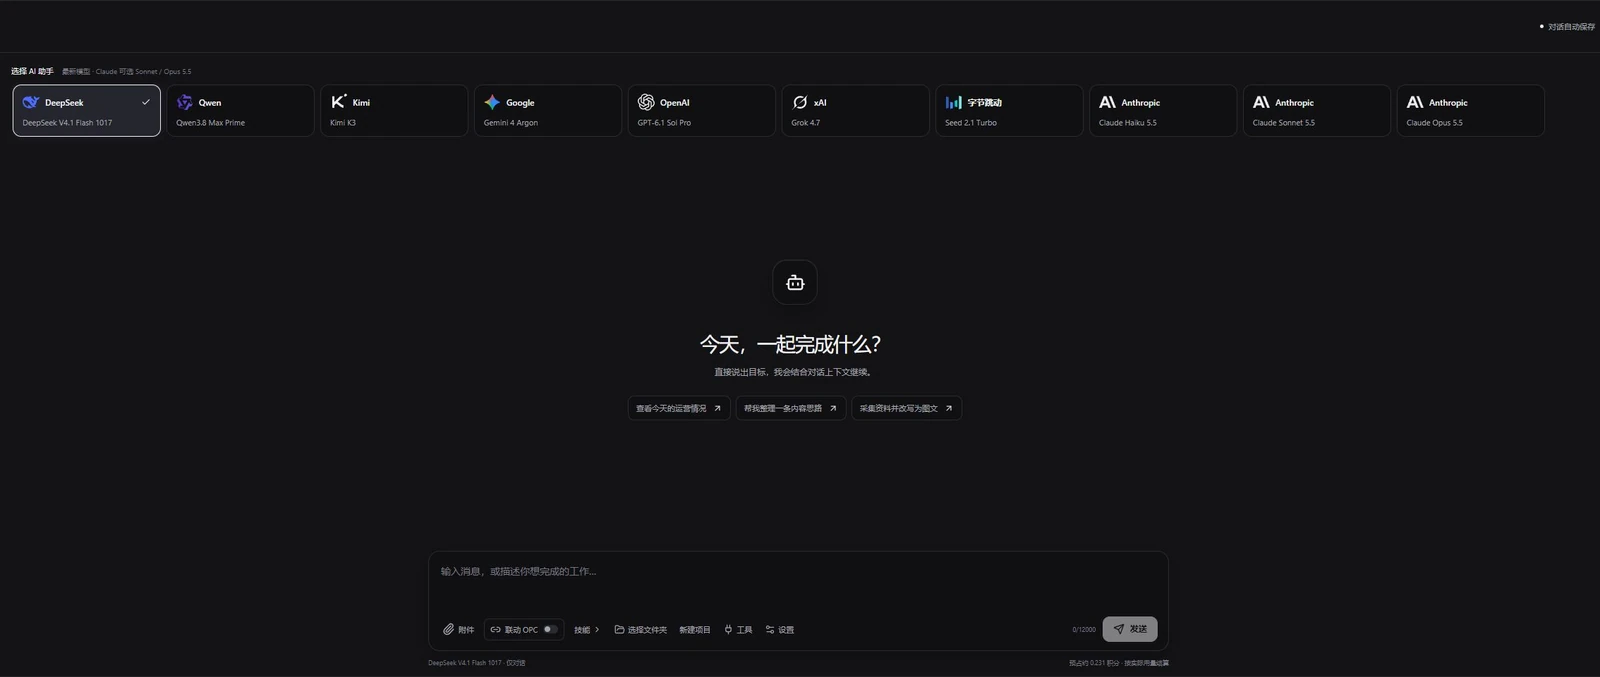The width and height of the screenshot is (1600, 677).
Task: Click the 发送 send button
Action: (x=1130, y=629)
